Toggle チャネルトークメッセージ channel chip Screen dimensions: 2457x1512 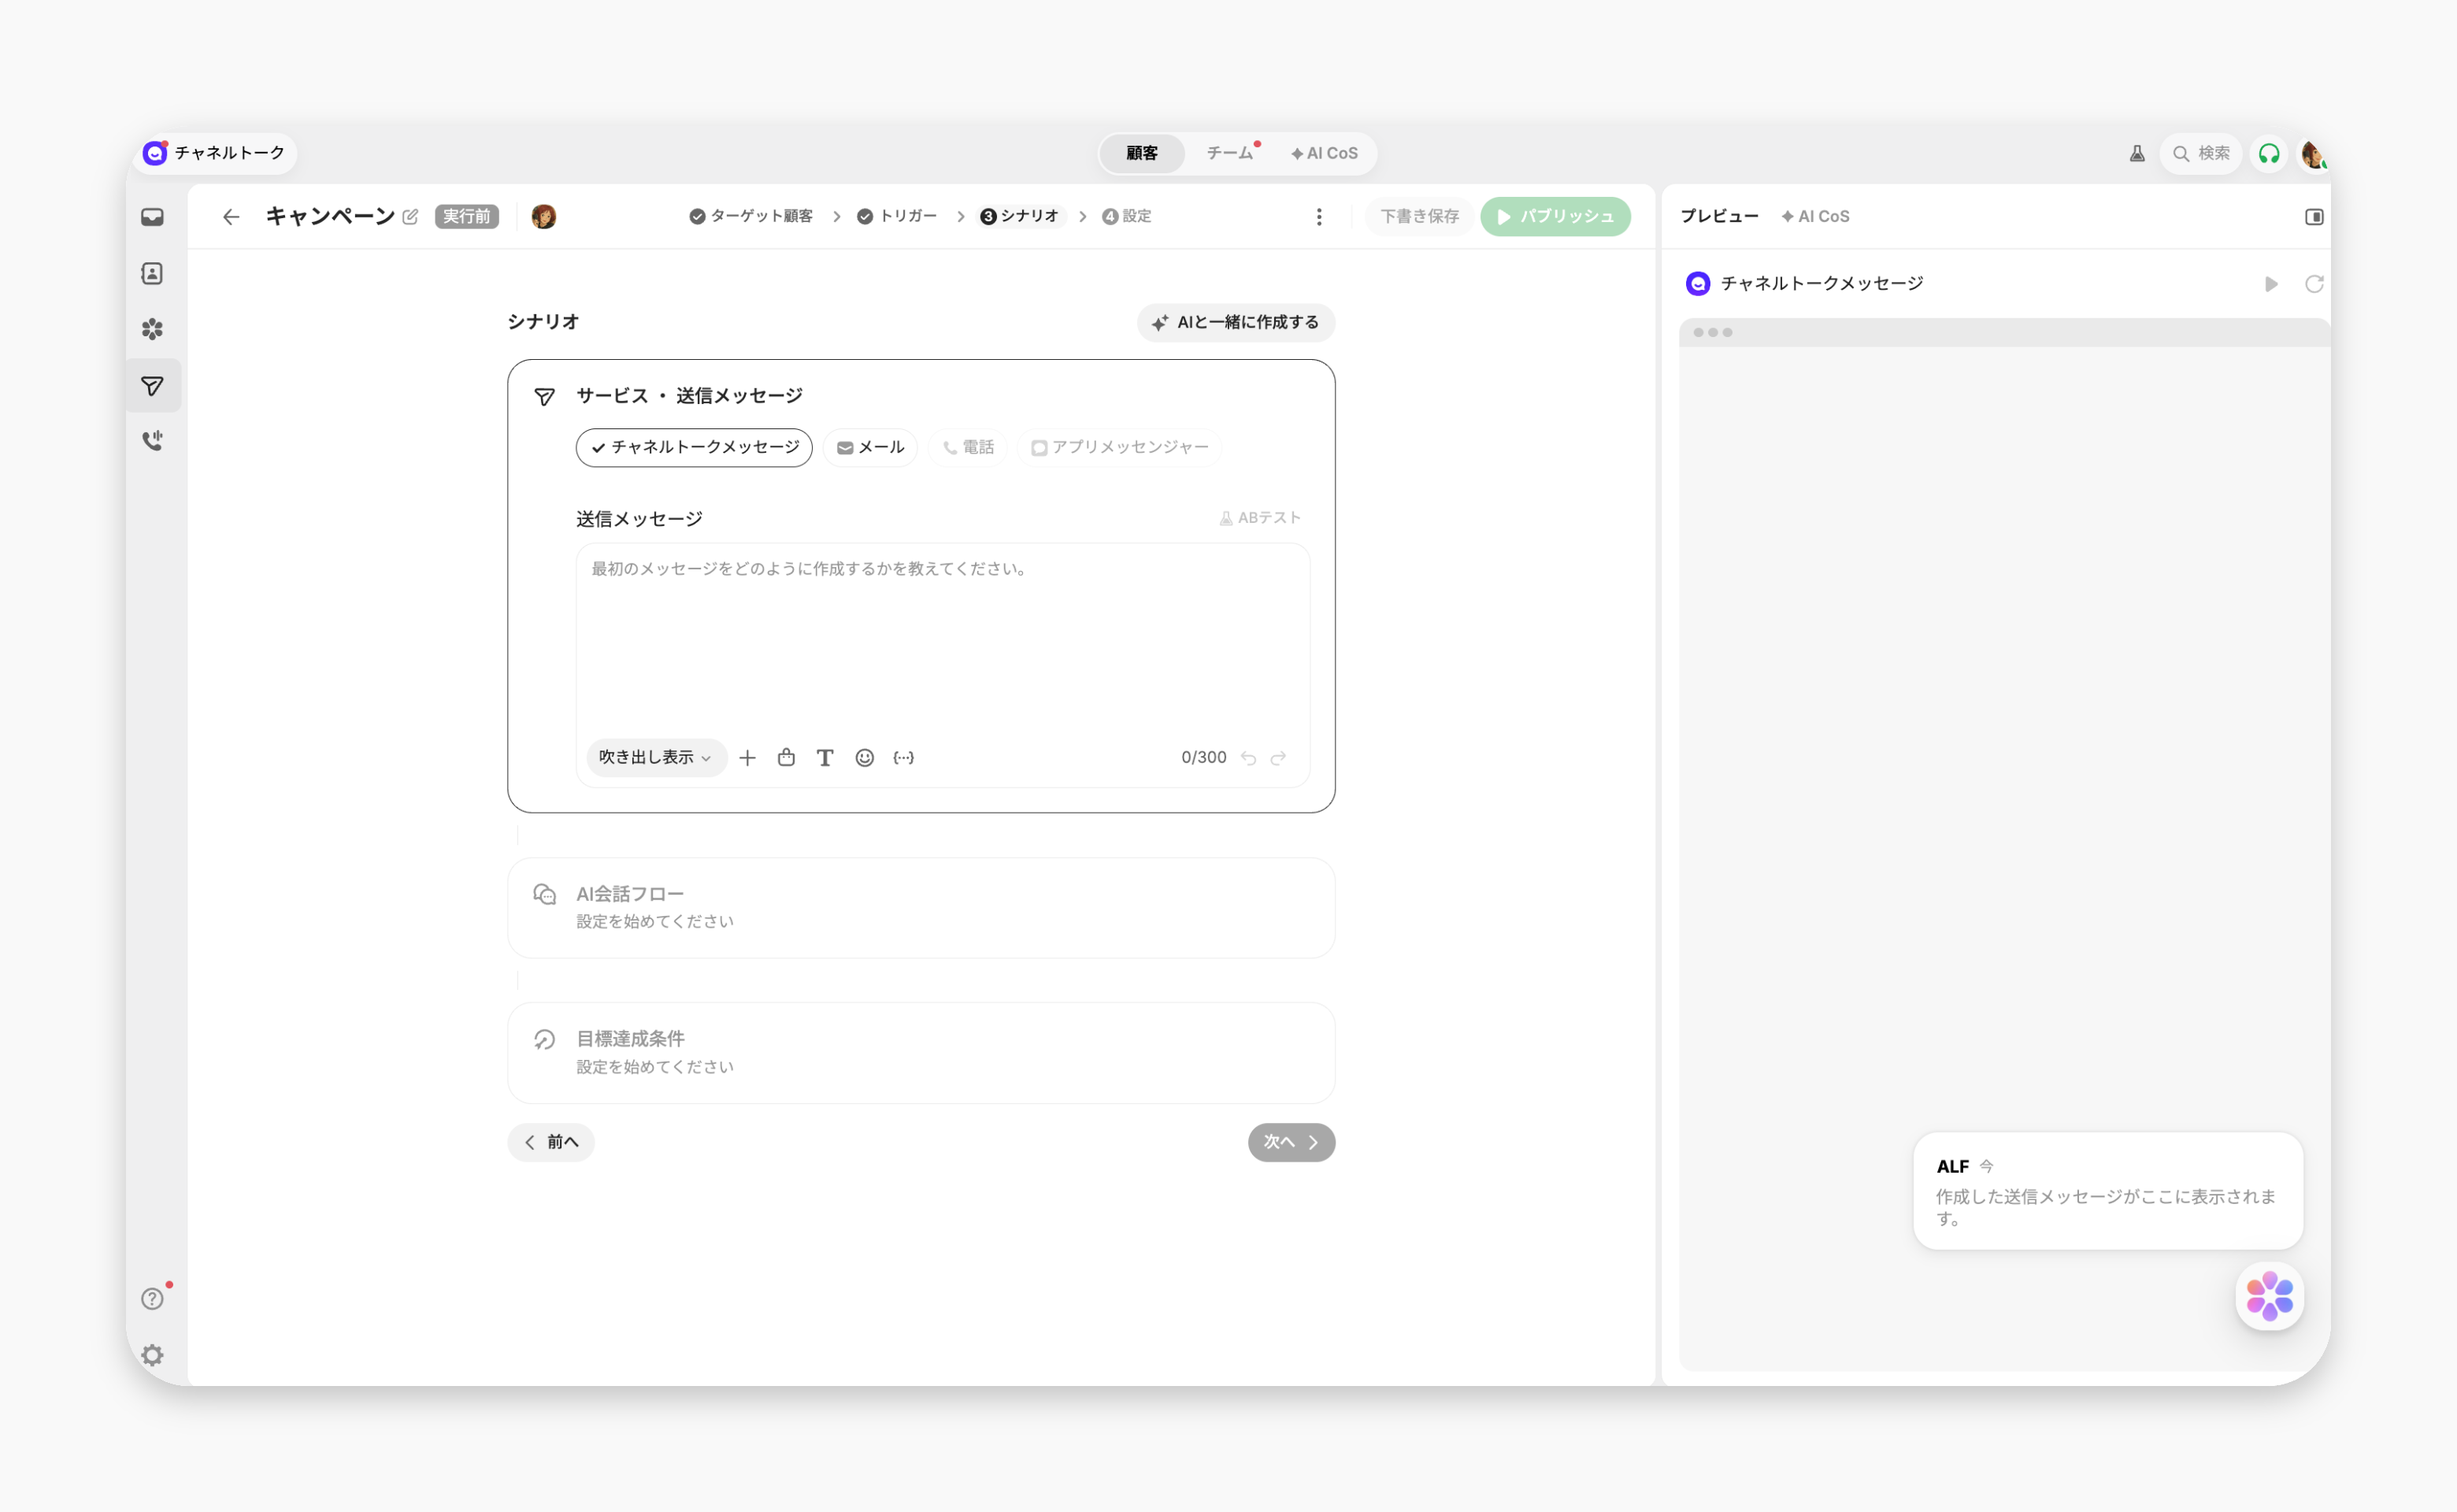pyautogui.click(x=694, y=448)
